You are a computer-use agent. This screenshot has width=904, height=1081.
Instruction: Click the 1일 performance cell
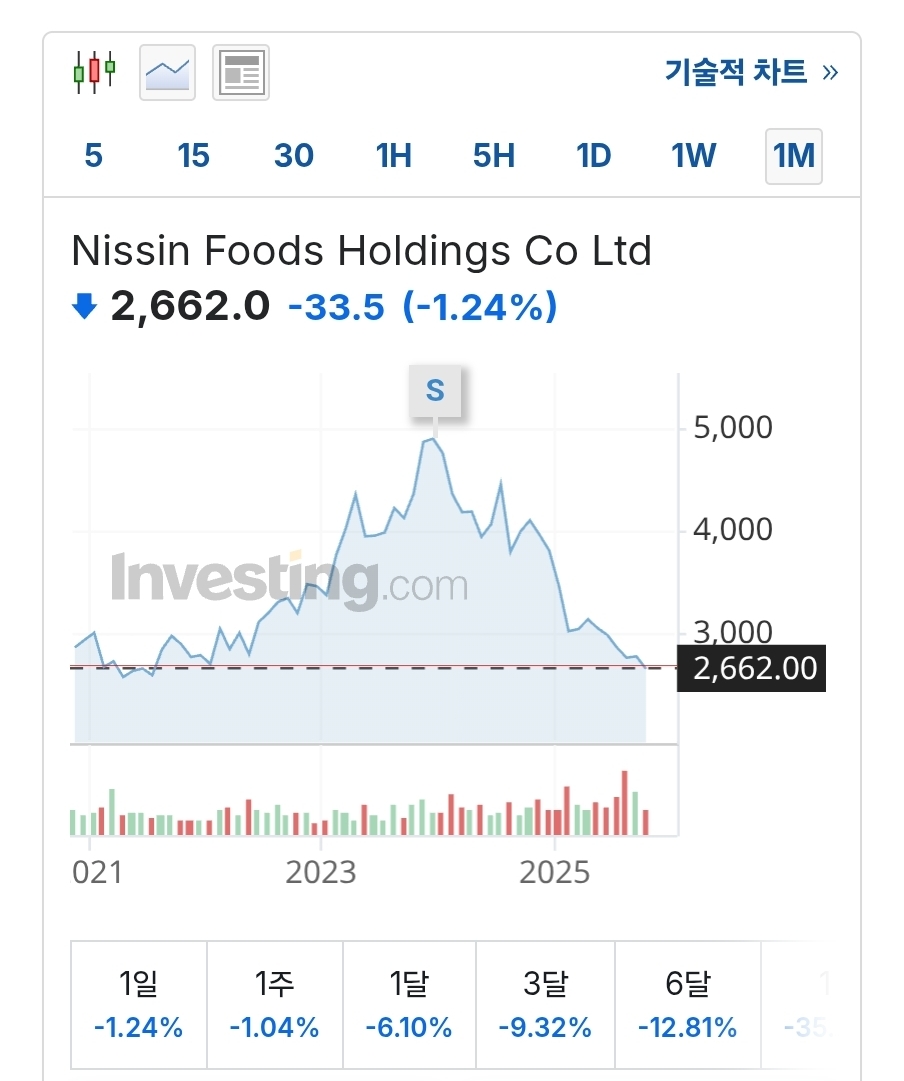tap(139, 1005)
